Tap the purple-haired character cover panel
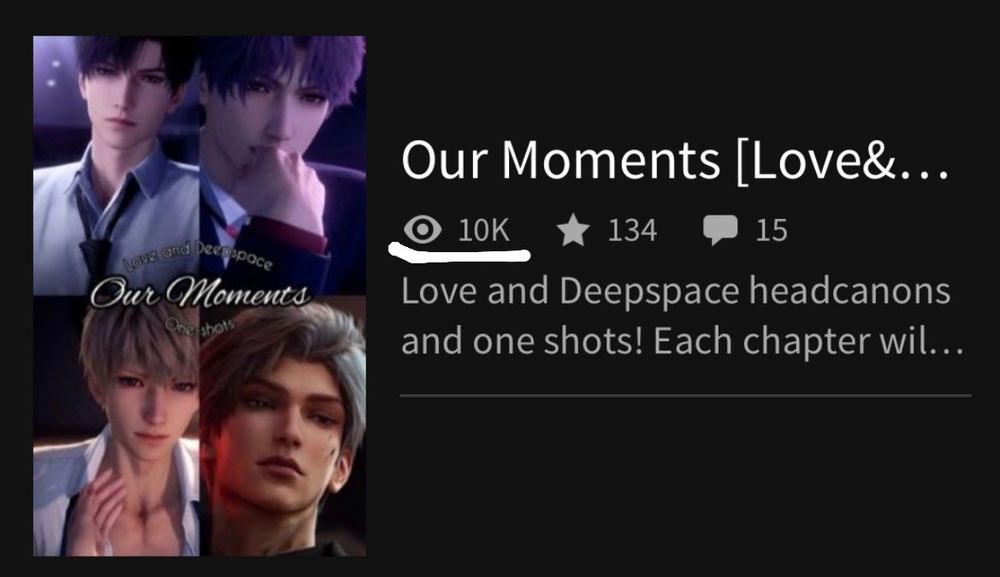 point(283,165)
